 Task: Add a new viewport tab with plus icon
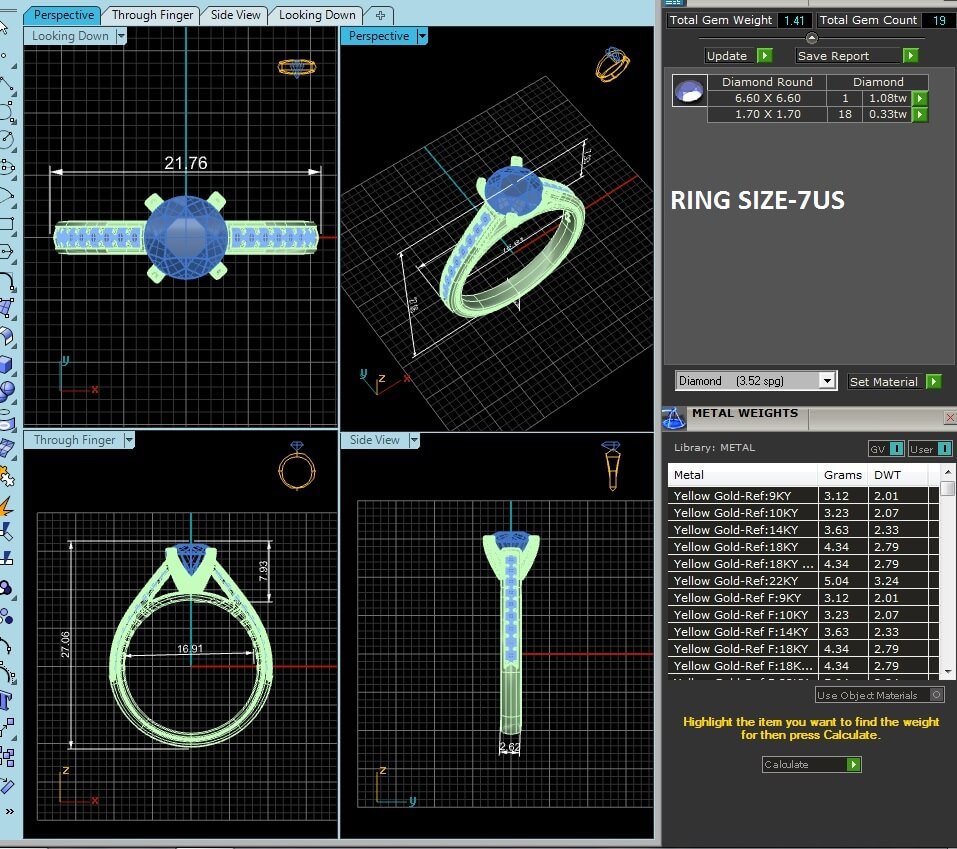tap(380, 15)
